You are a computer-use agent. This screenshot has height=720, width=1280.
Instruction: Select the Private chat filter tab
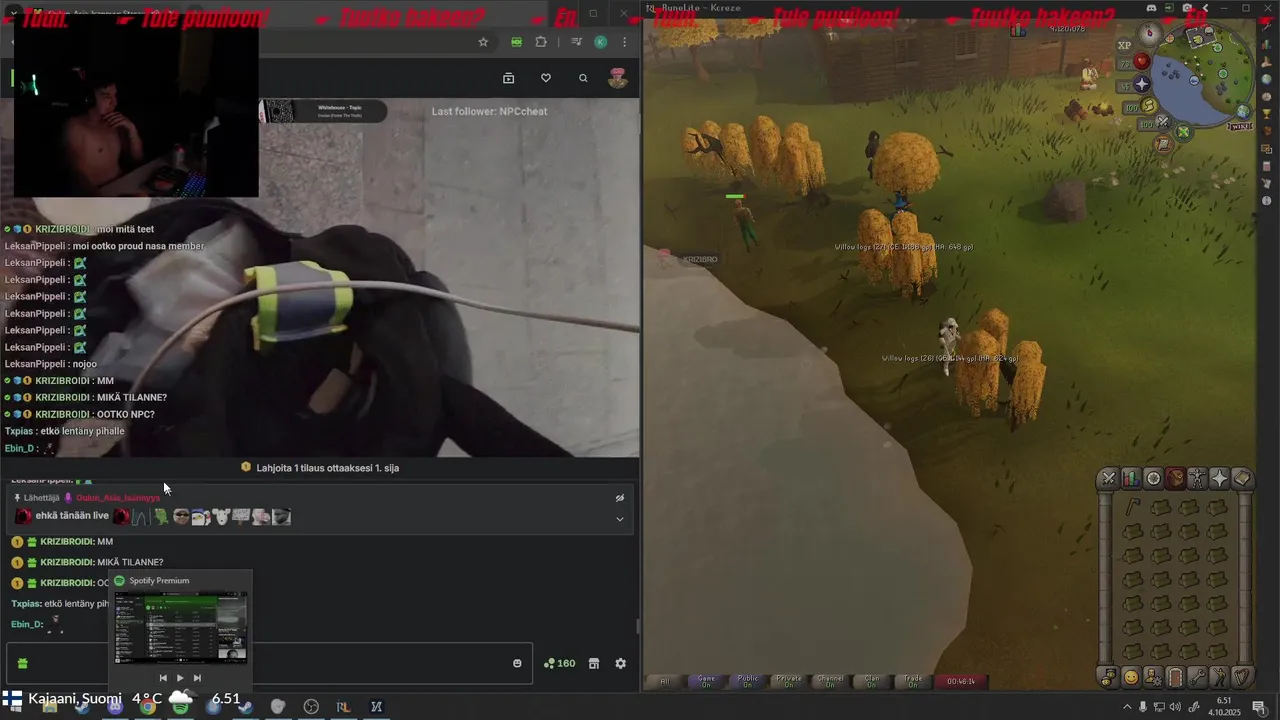789,681
